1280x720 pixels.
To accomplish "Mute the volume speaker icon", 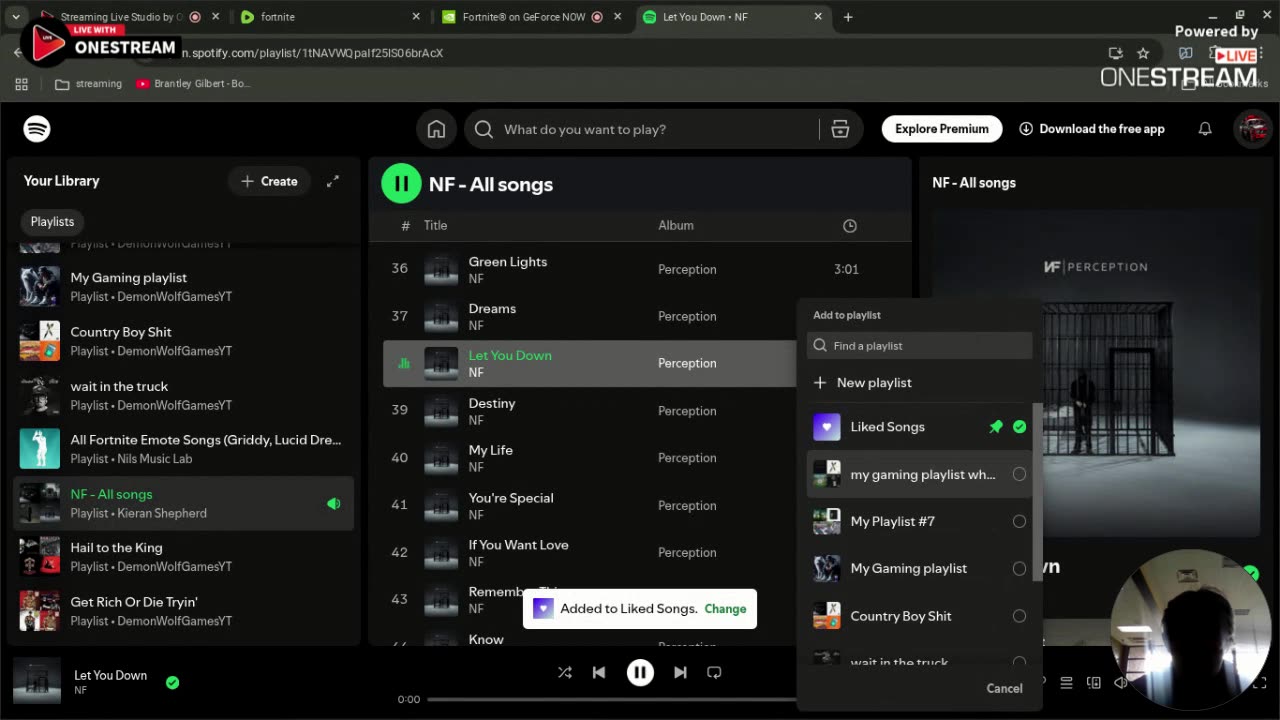I will click(x=1121, y=683).
